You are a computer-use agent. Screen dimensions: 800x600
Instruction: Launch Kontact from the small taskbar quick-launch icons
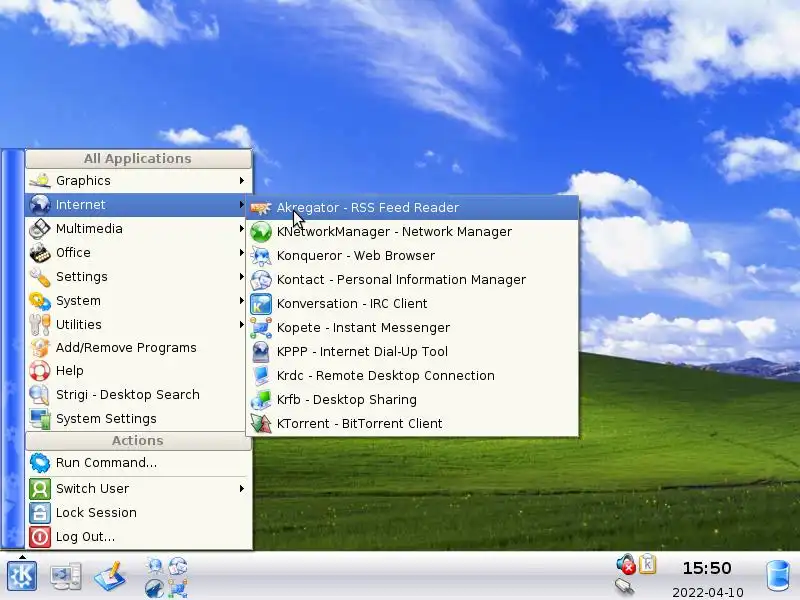click(178, 566)
